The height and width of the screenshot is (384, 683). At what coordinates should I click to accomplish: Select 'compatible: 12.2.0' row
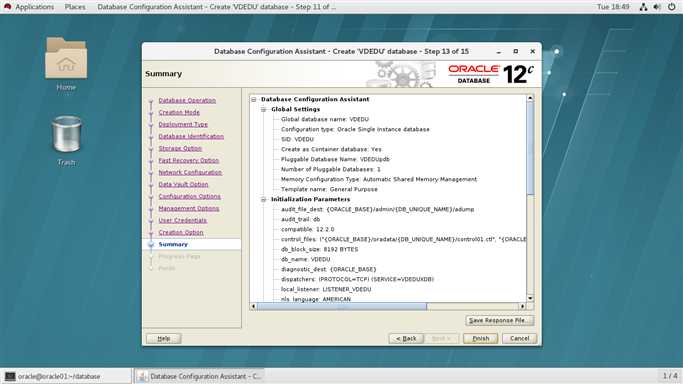click(x=308, y=229)
